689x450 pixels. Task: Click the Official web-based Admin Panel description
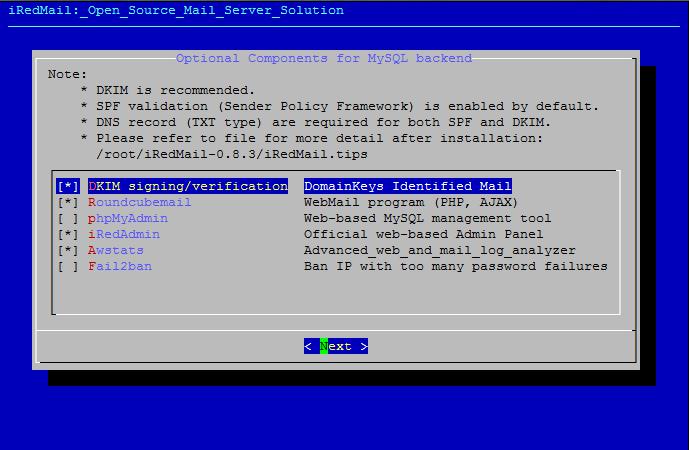coord(419,234)
